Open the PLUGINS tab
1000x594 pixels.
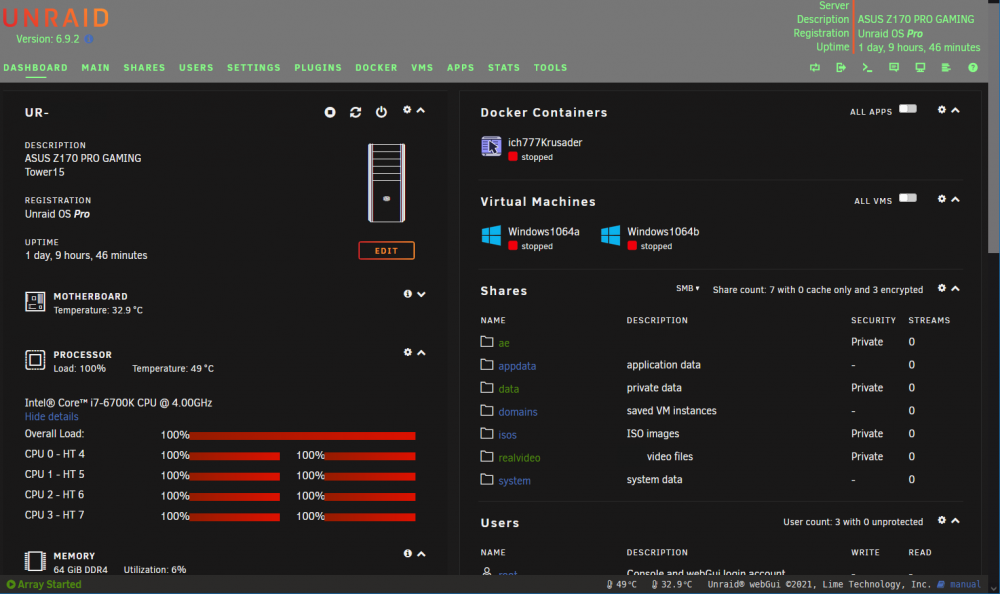click(318, 68)
